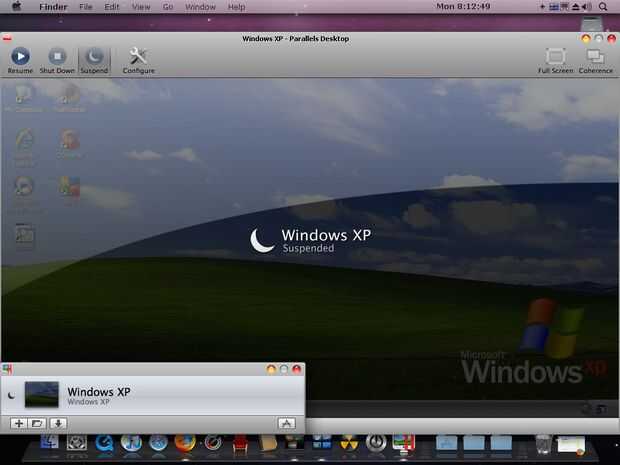Open the first blue folder in Dock
Viewport: 620px width, 465px height.
(x=446, y=443)
